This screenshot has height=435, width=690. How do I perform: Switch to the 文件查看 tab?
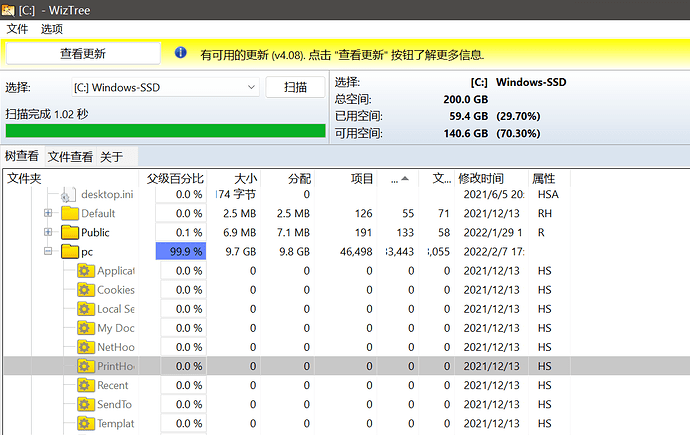70,157
